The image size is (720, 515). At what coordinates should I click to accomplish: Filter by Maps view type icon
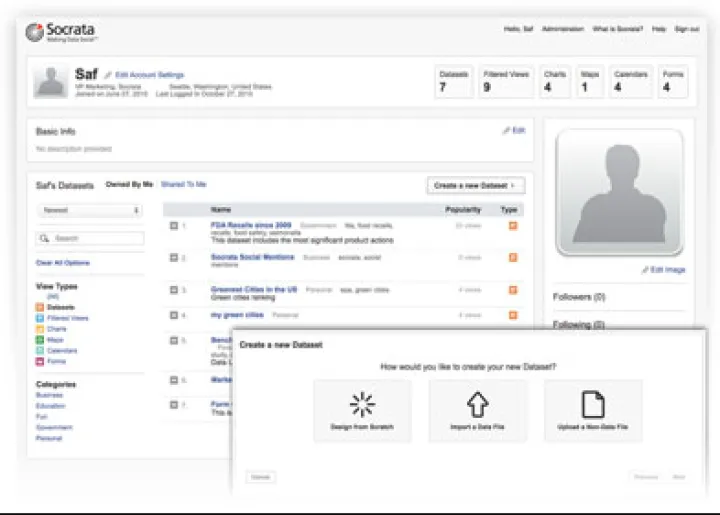pyautogui.click(x=39, y=340)
